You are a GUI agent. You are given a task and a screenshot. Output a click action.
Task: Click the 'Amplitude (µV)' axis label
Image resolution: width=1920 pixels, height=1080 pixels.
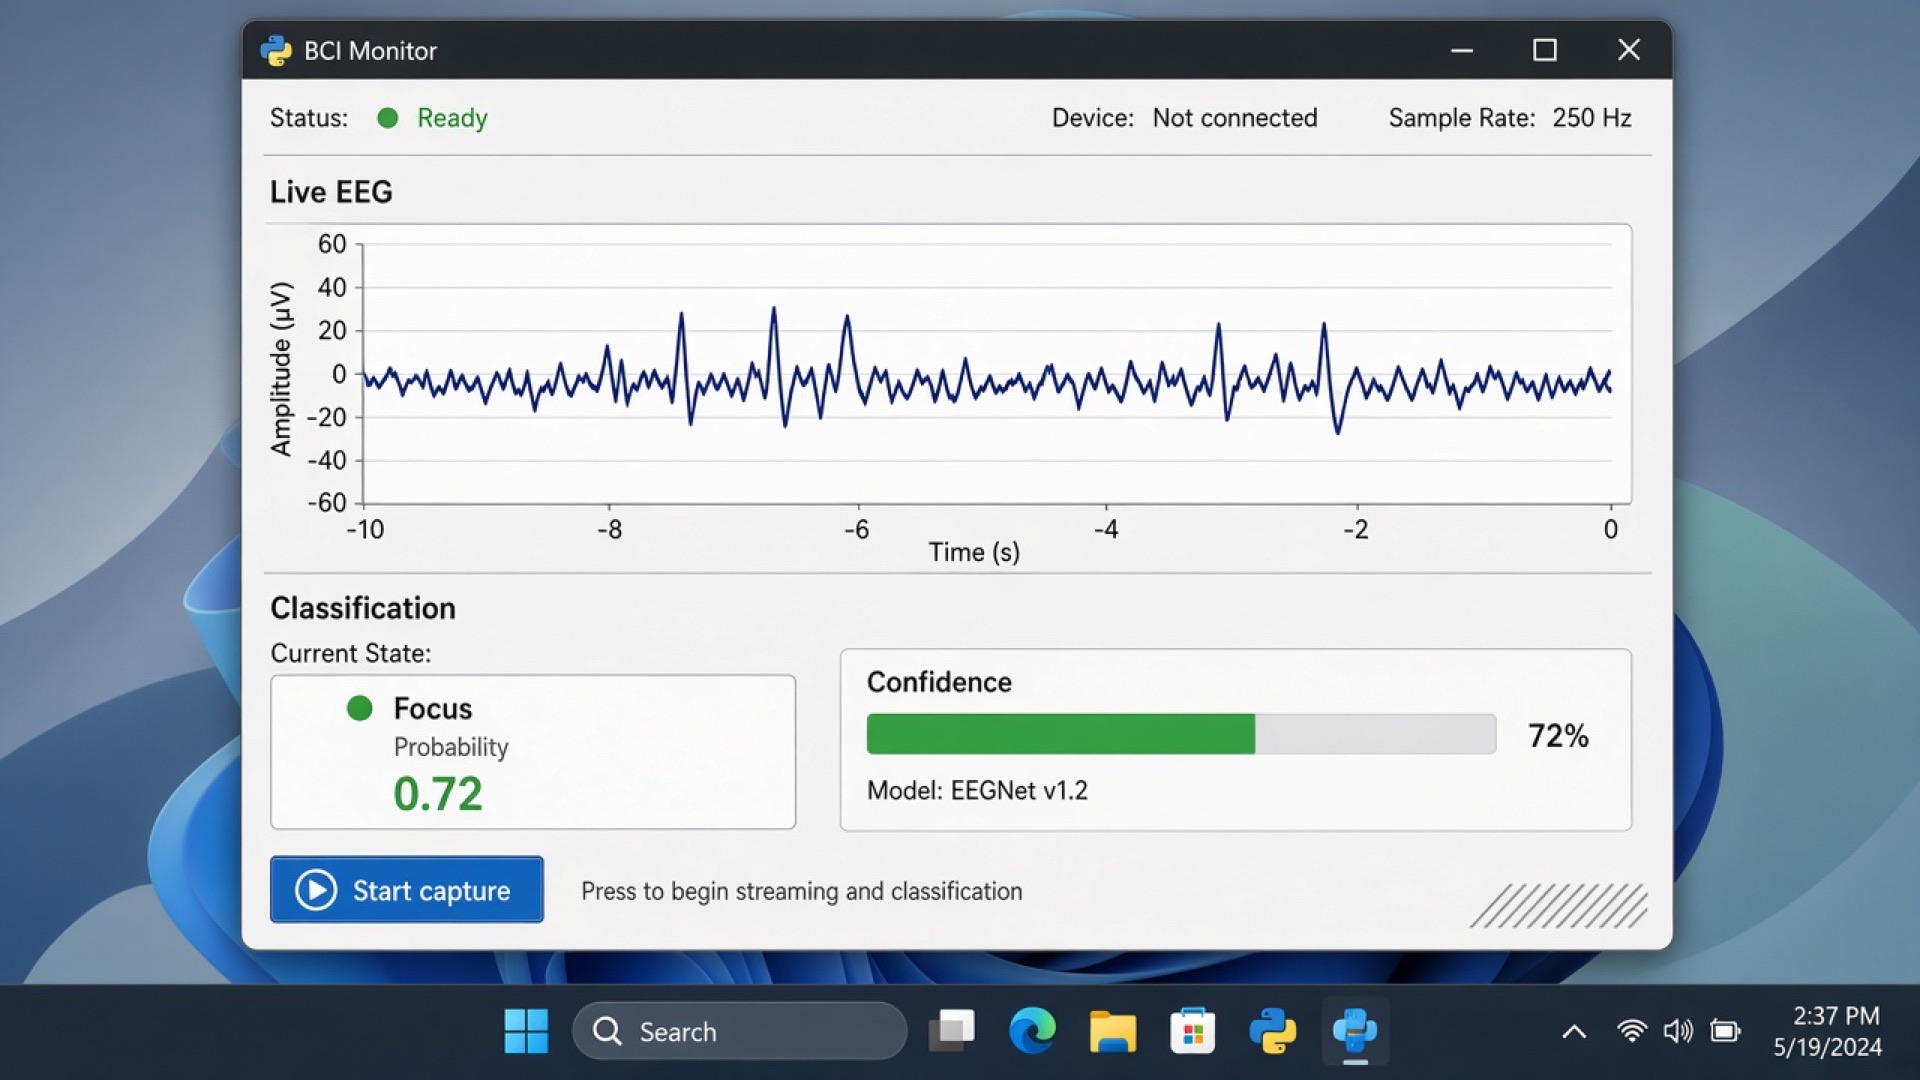281,369
